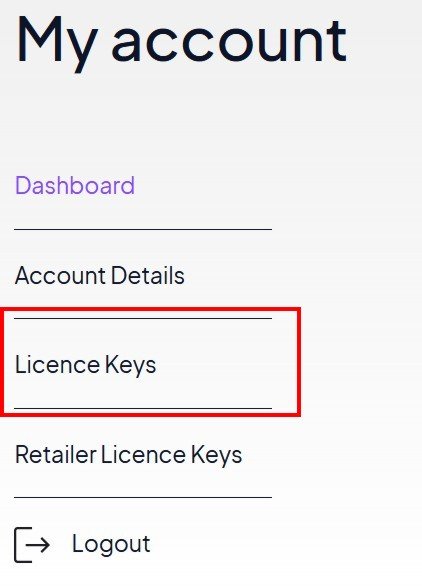
Task: Click the Logout arrow icon
Action: click(x=32, y=545)
